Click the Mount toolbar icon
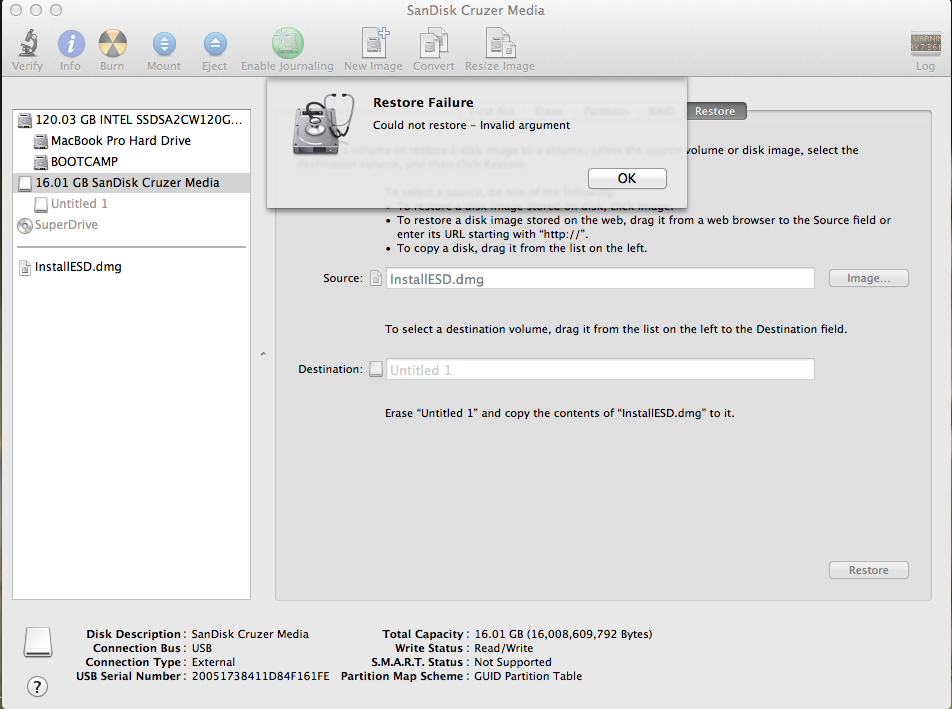 (x=164, y=44)
